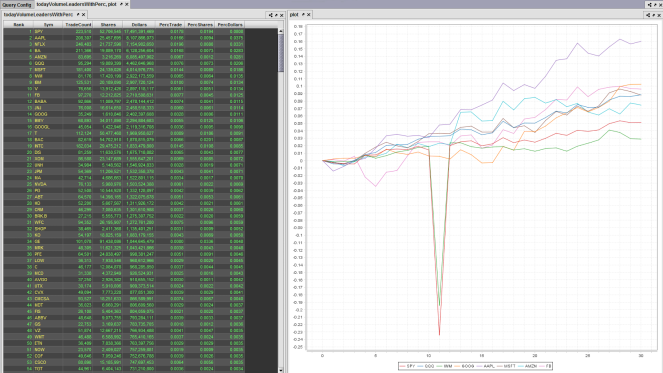This screenshot has width=663, height=373.
Task: Sort by the TradeCount column header
Action: coord(78,25)
